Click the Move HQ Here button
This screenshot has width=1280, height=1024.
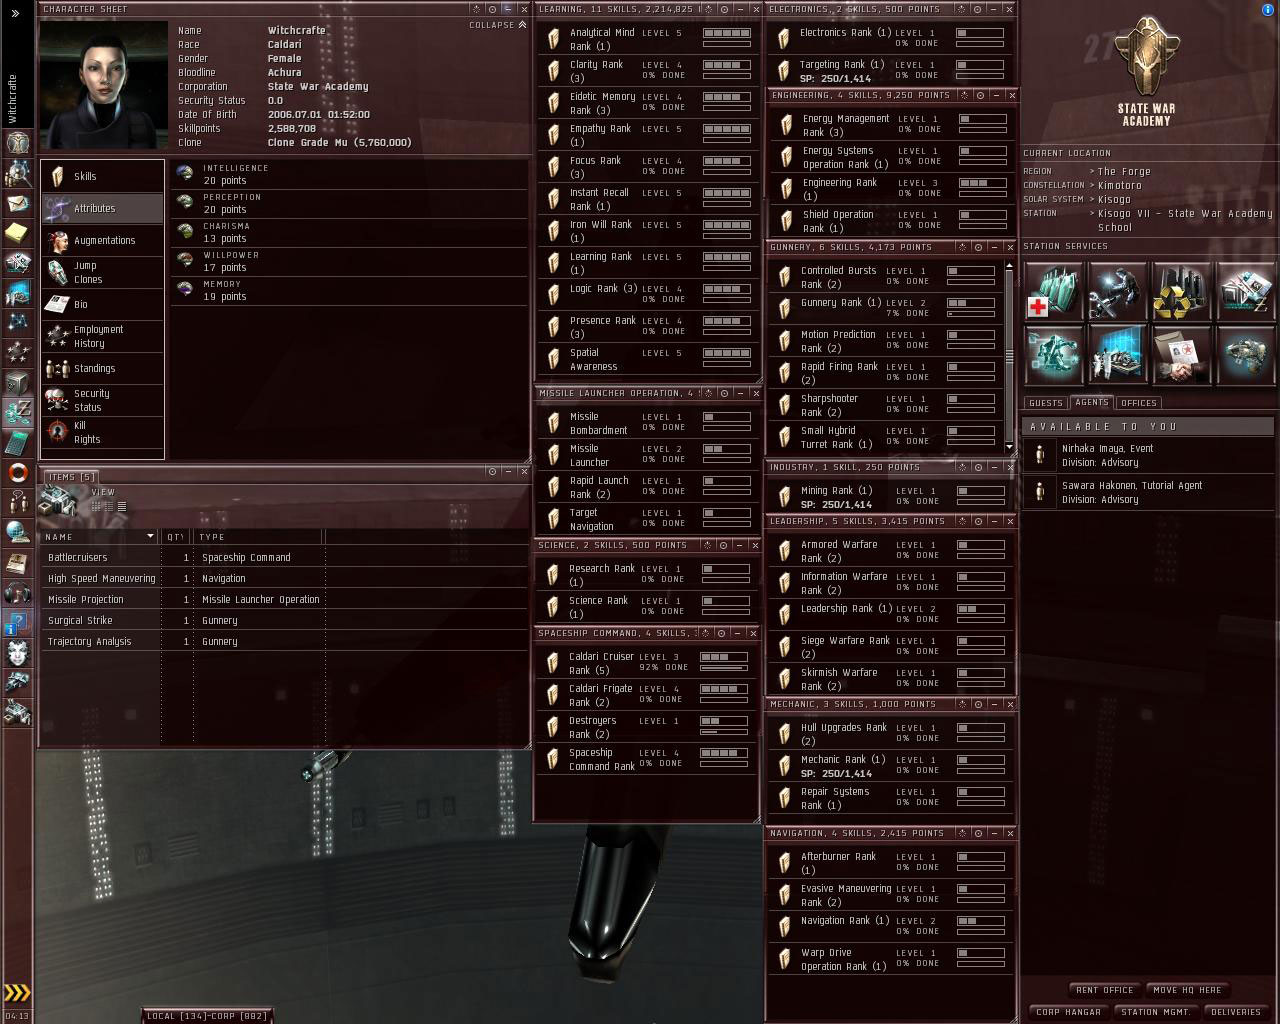click(x=1187, y=990)
